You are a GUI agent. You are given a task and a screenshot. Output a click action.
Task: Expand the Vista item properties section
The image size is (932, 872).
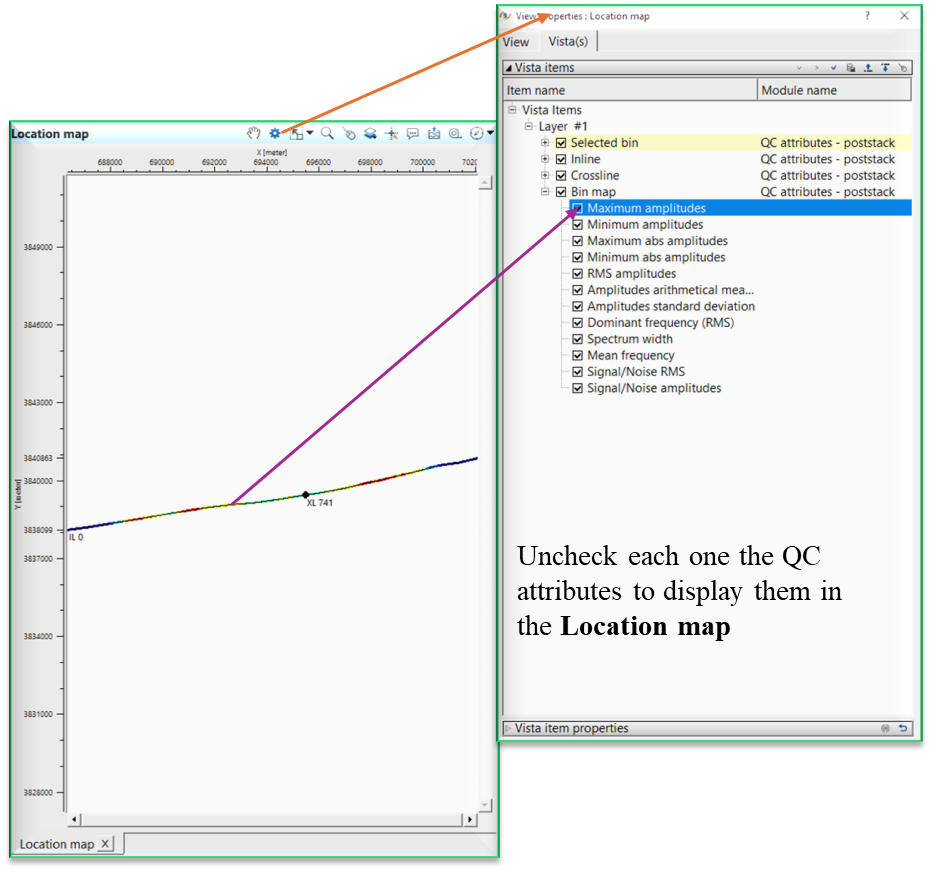tap(510, 728)
